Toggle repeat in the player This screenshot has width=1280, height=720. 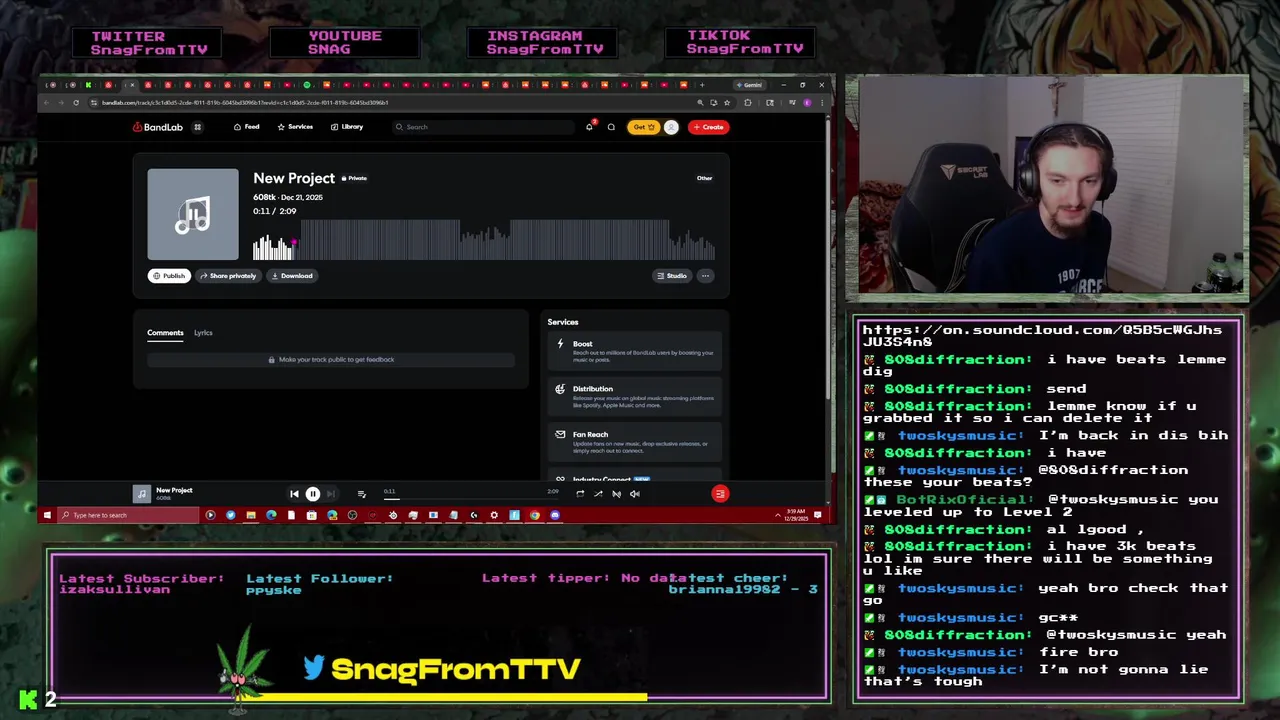(x=580, y=494)
